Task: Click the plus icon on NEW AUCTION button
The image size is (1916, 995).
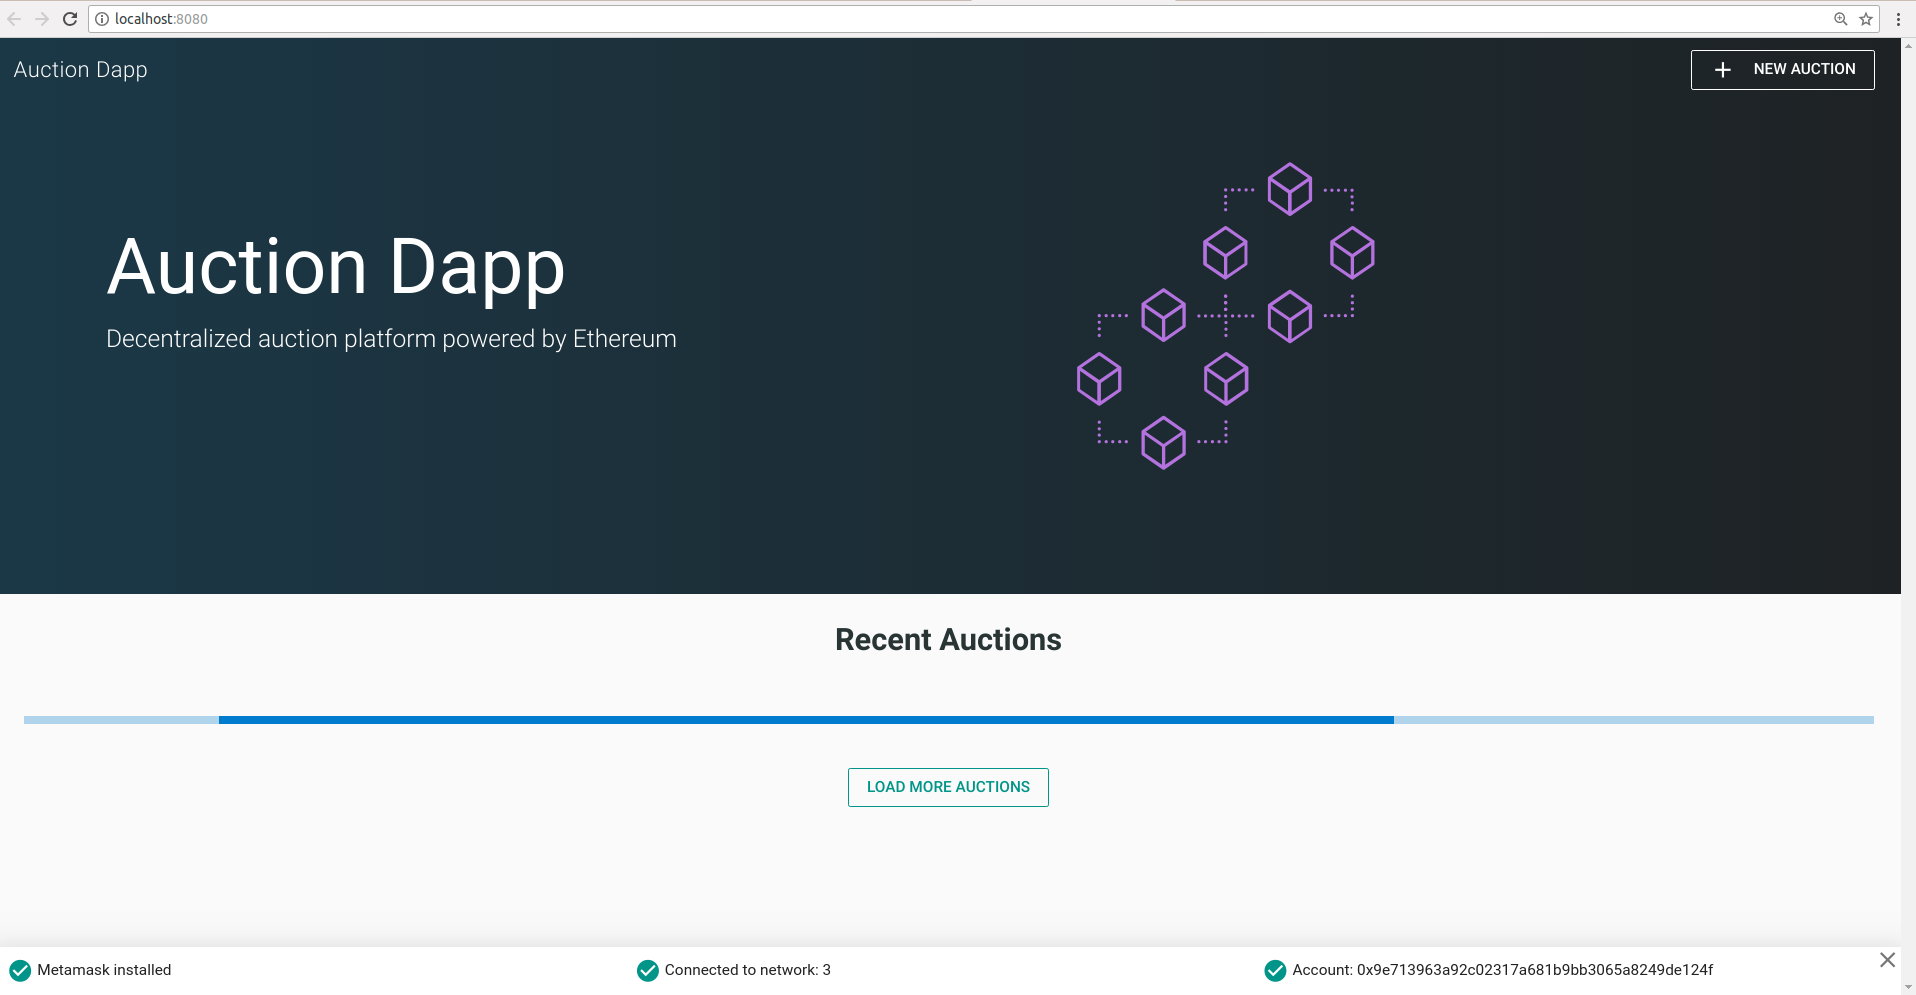Action: coord(1722,69)
